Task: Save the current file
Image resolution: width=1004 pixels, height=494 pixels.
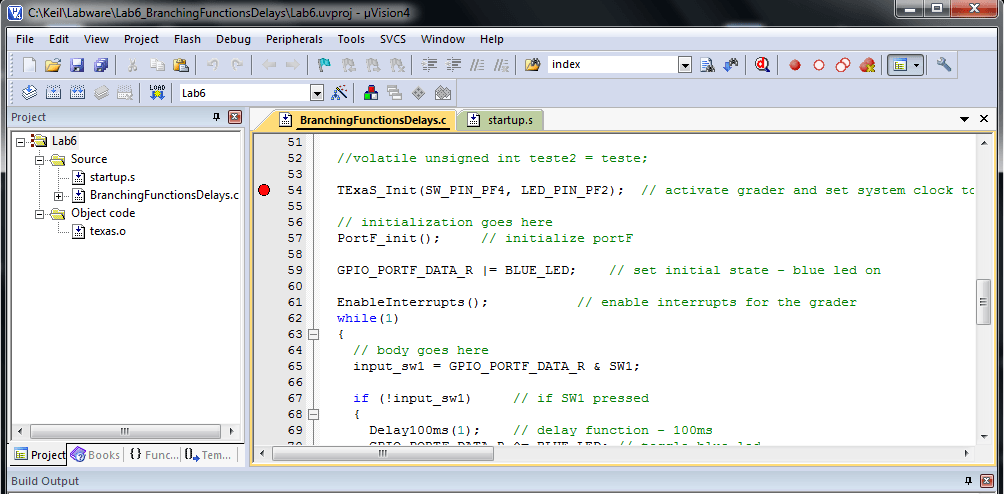Action: click(x=77, y=65)
